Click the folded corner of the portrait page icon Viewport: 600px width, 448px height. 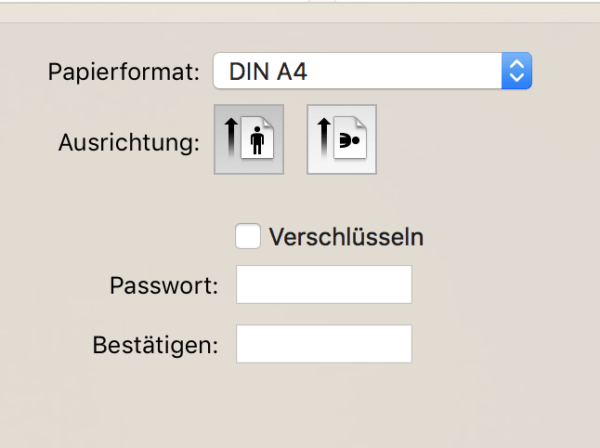pyautogui.click(x=268, y=122)
